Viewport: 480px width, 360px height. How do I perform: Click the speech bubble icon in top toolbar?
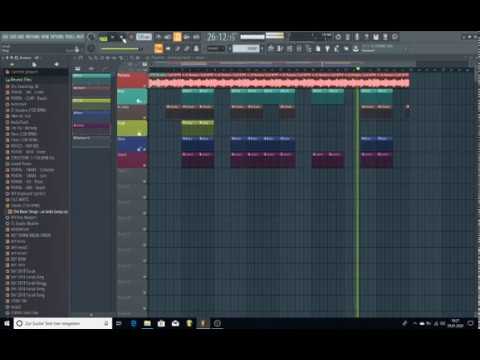click(x=395, y=37)
